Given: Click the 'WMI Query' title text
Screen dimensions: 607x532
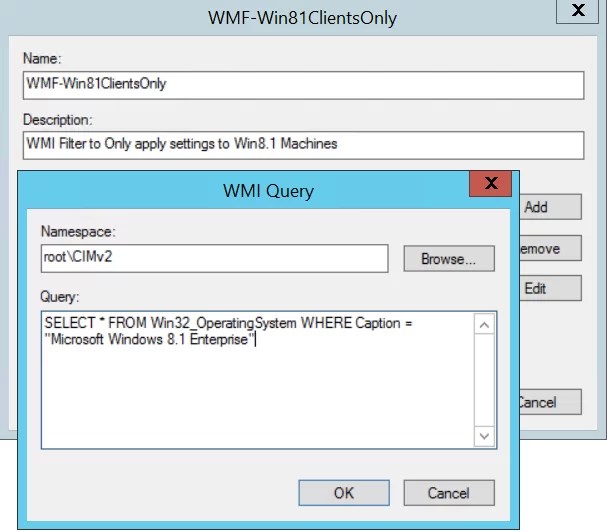Looking at the screenshot, I should click(268, 191).
